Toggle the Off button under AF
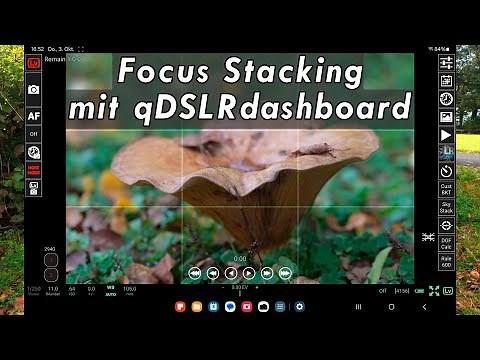 34,134
